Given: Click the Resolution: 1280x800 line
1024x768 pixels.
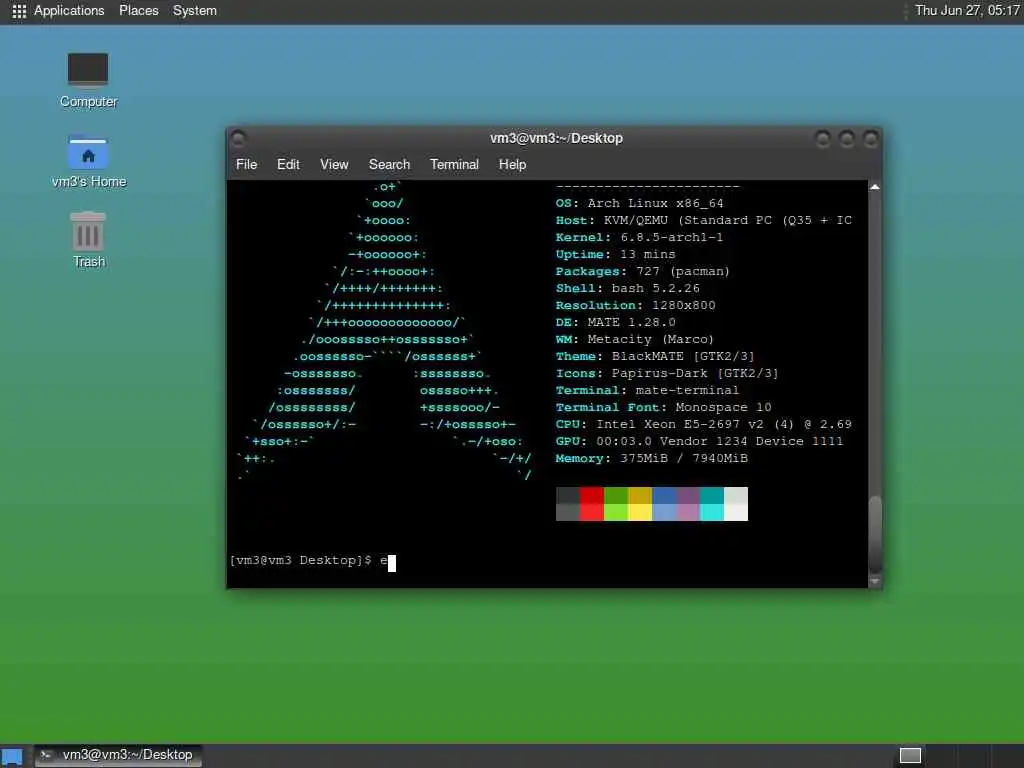Looking at the screenshot, I should [635, 305].
